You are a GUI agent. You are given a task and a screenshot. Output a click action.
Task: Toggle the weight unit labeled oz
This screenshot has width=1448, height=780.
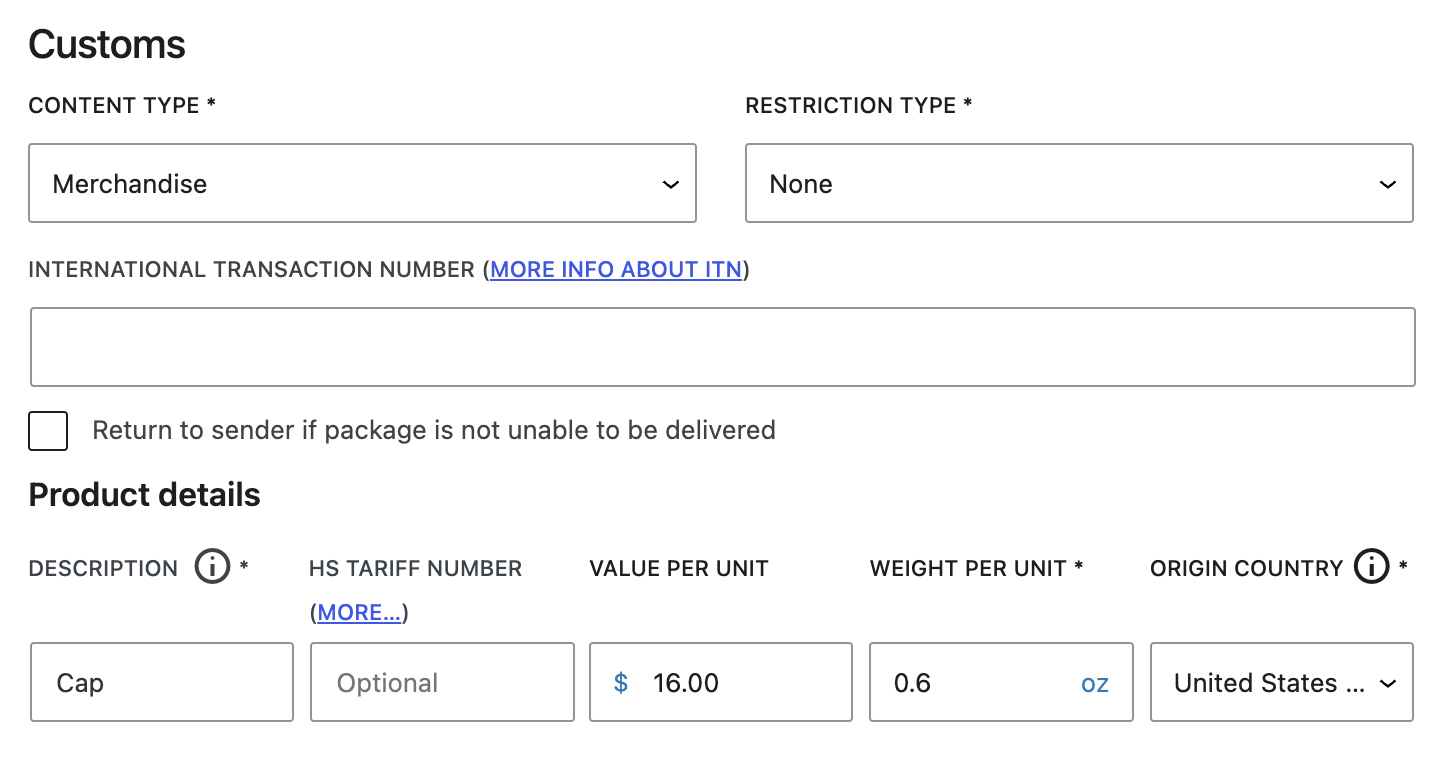[x=1095, y=682]
